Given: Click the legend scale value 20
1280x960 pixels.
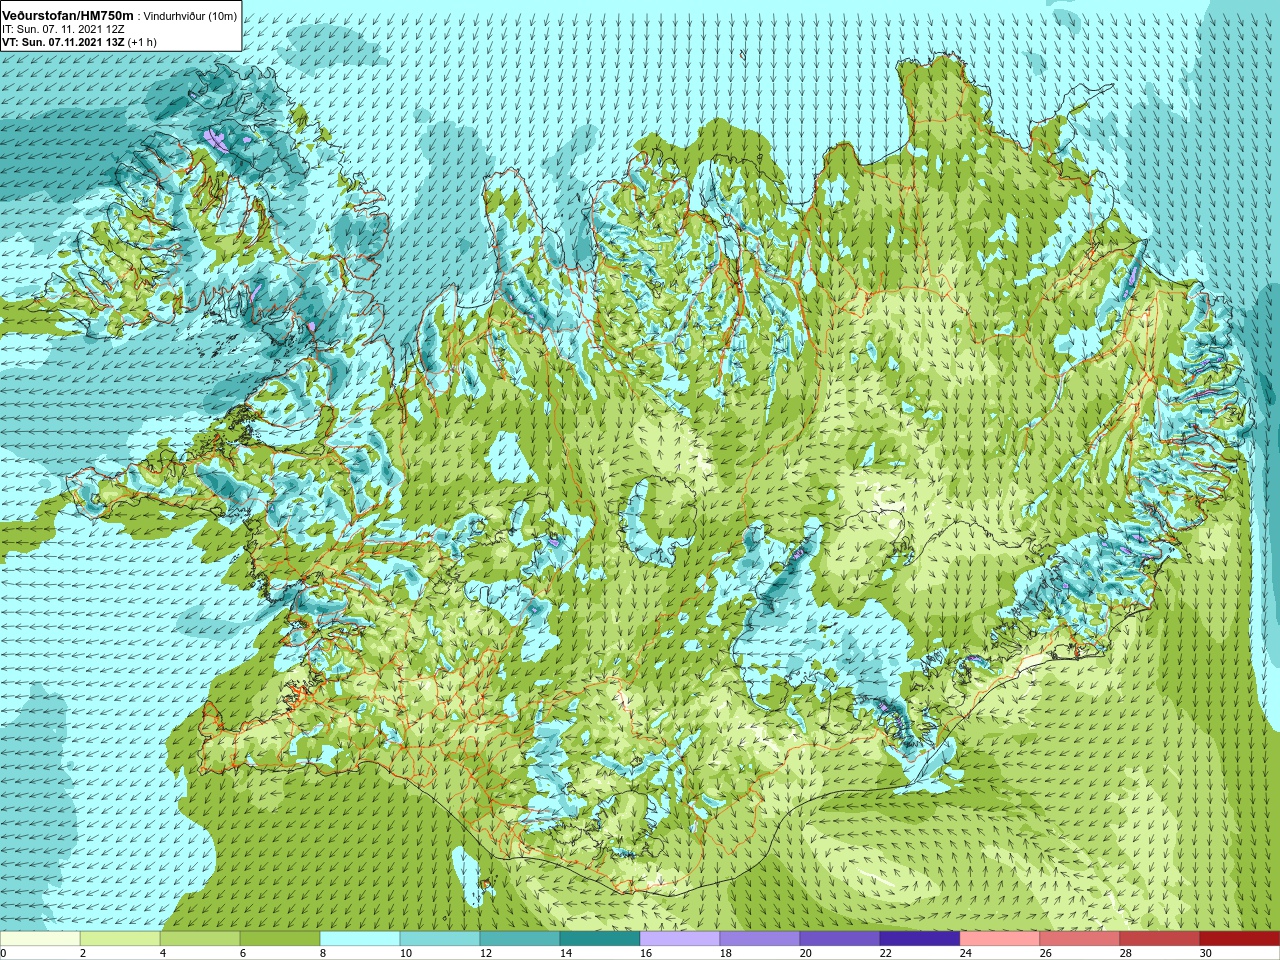Looking at the screenshot, I should pos(806,953).
